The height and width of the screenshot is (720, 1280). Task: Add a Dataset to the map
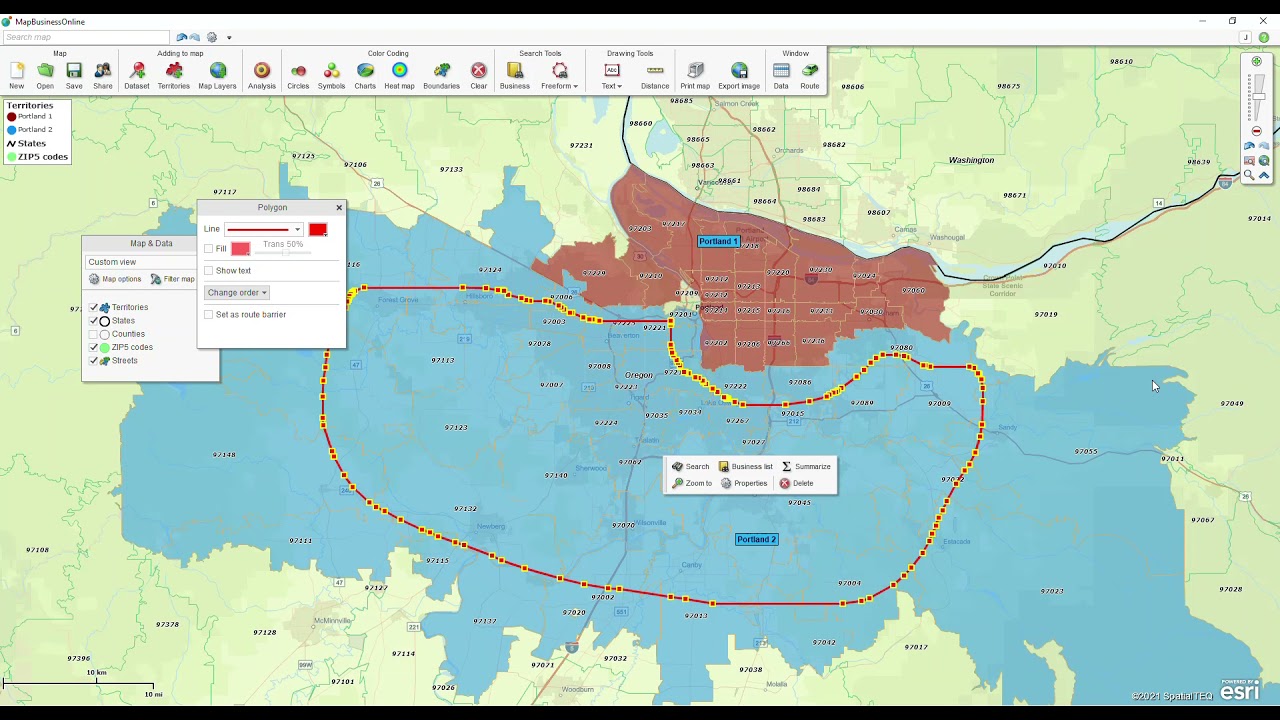(137, 75)
